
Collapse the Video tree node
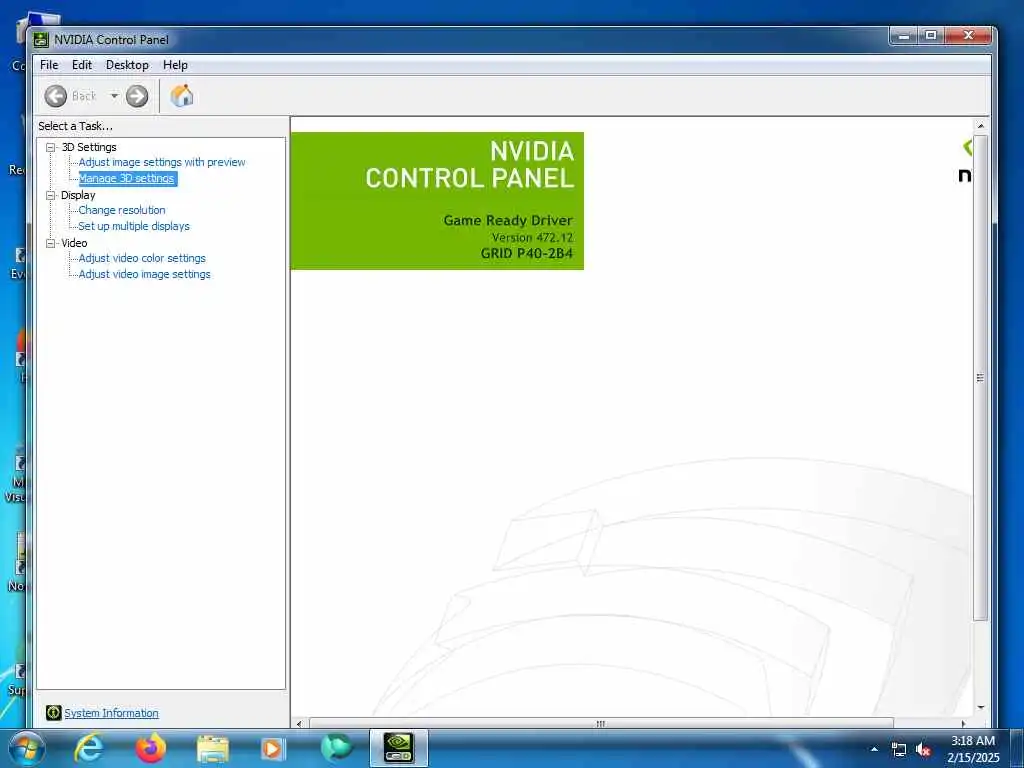tap(50, 243)
